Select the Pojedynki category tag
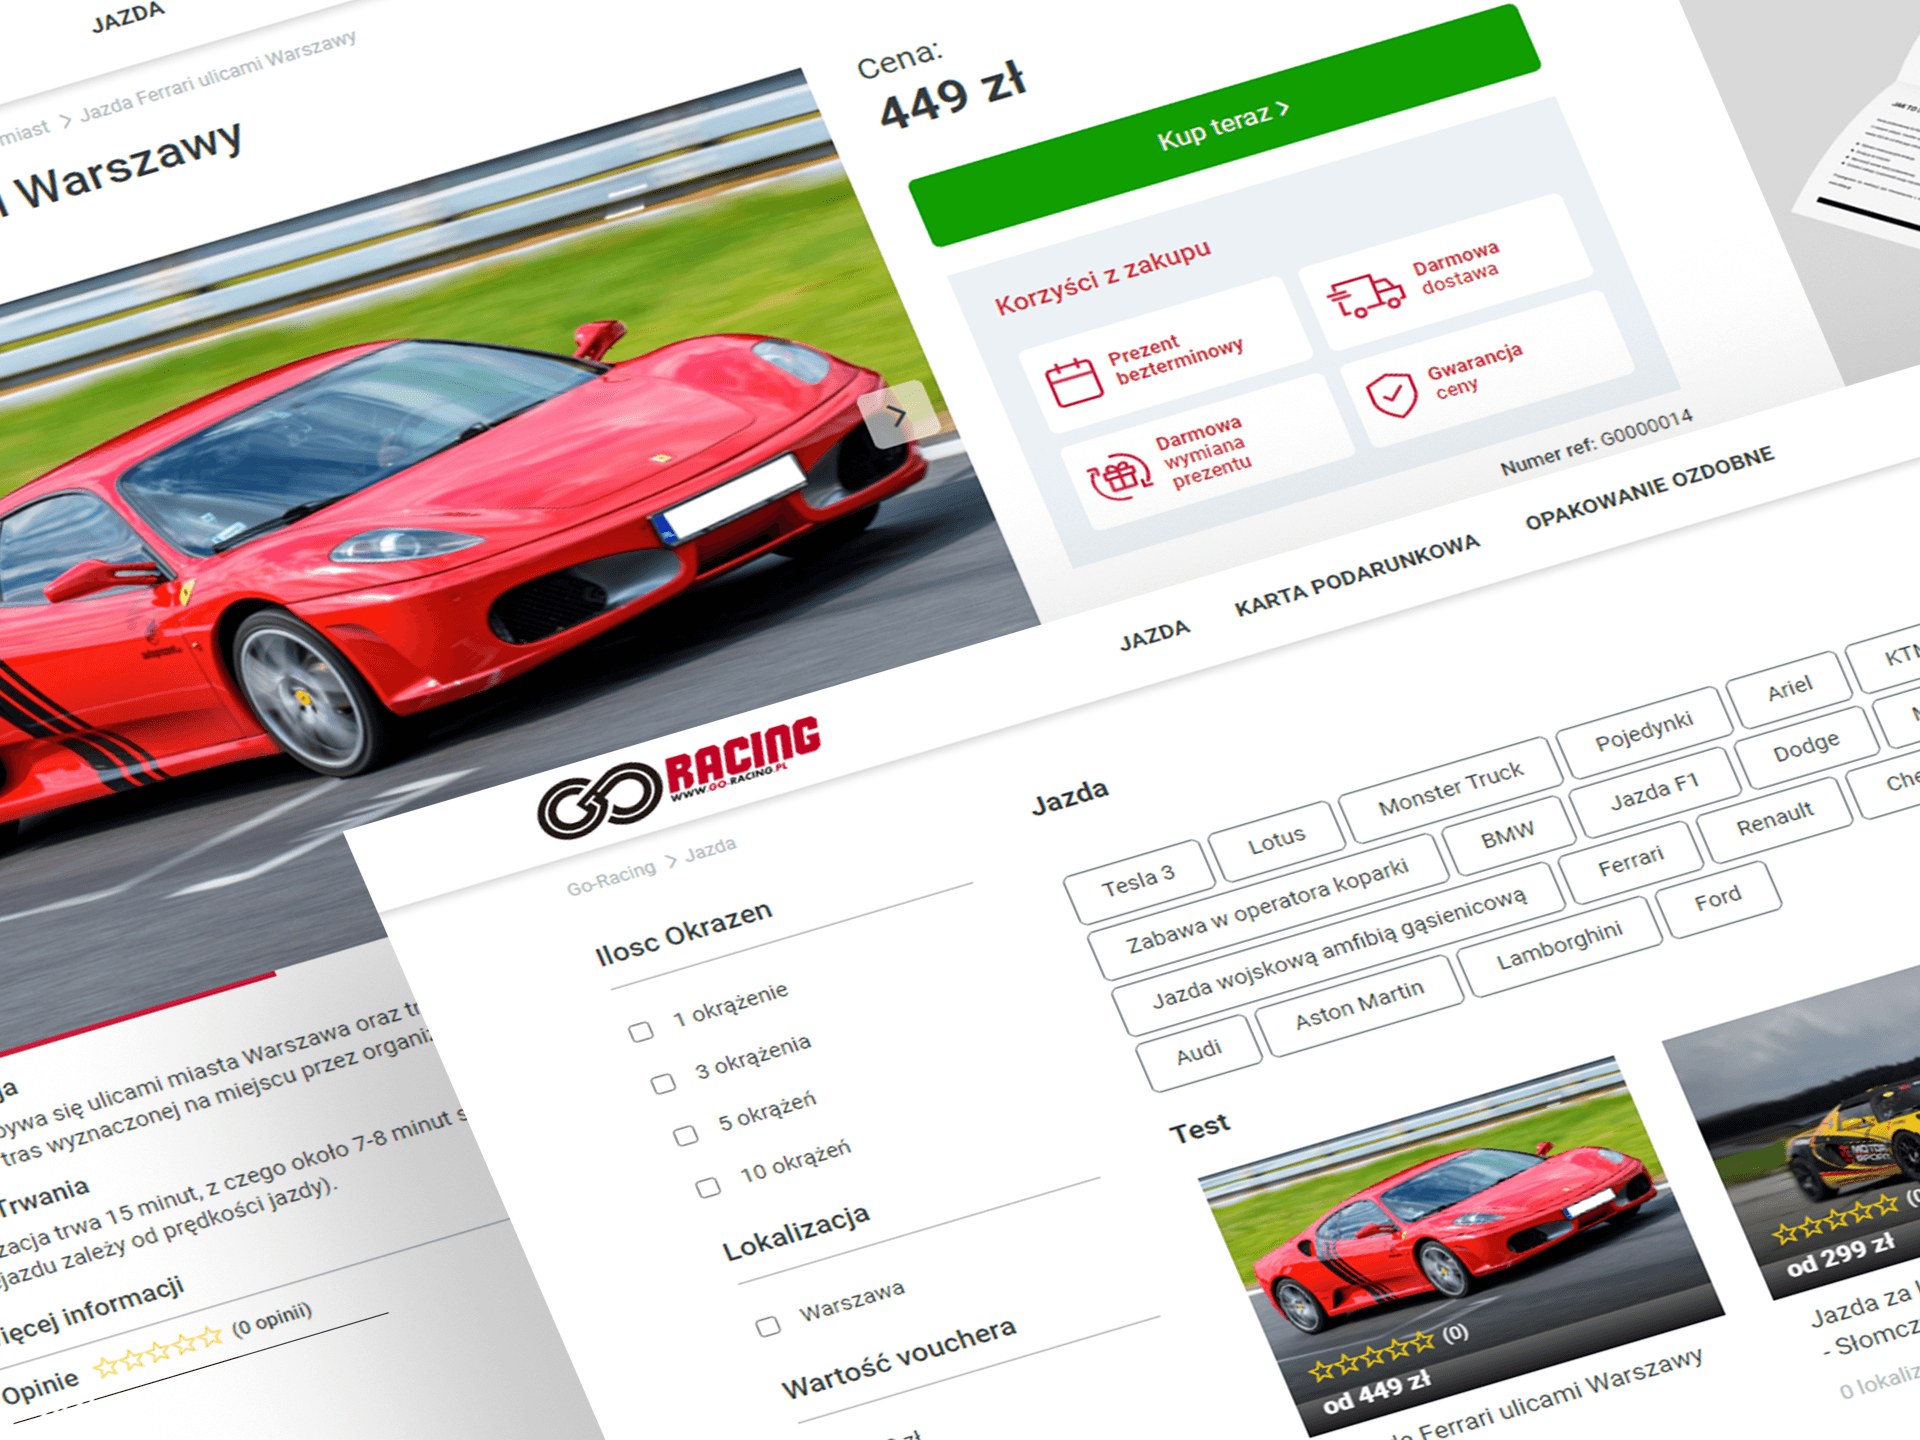Image resolution: width=1920 pixels, height=1440 pixels. (x=1644, y=731)
